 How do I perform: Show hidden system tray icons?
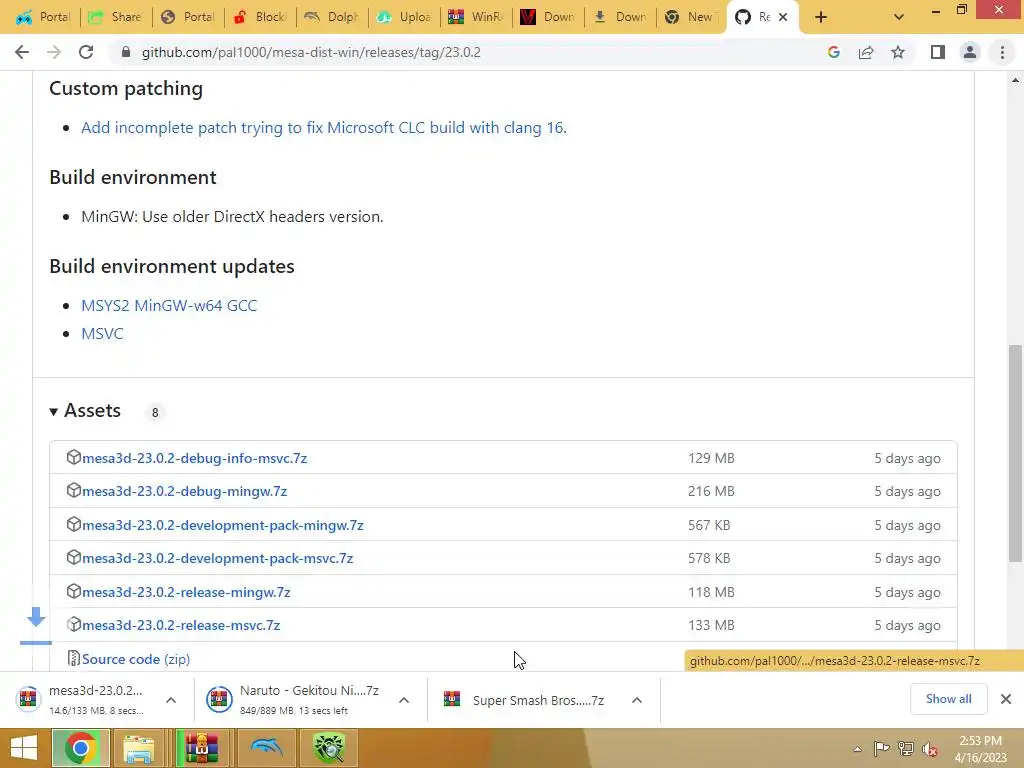[857, 749]
